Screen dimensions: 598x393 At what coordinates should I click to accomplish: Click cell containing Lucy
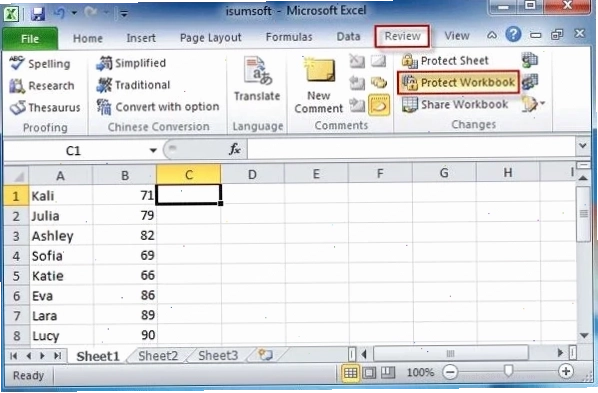(61, 336)
